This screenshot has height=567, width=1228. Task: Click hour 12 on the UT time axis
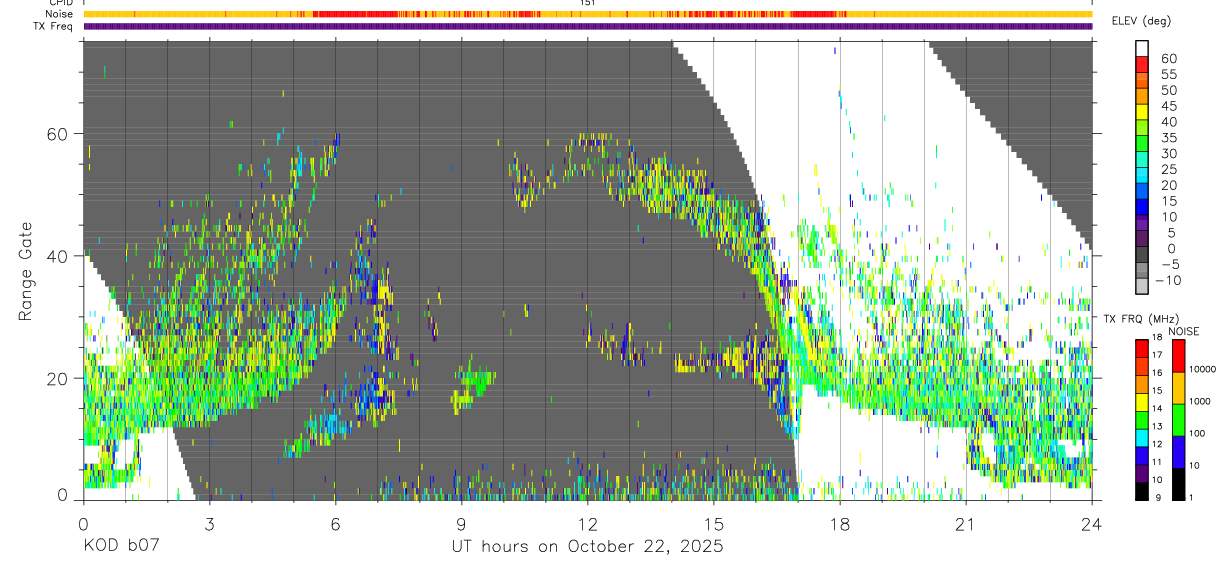pyautogui.click(x=587, y=523)
